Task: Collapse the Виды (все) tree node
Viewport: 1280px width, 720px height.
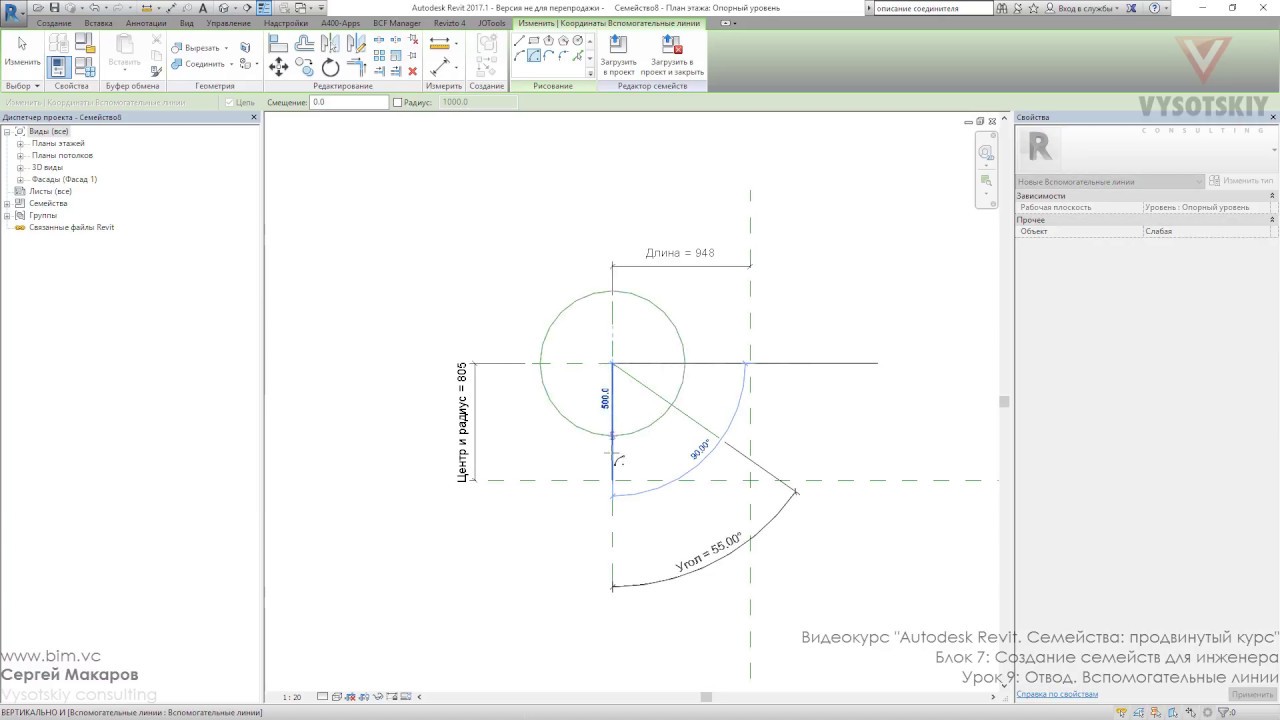Action: 7,131
